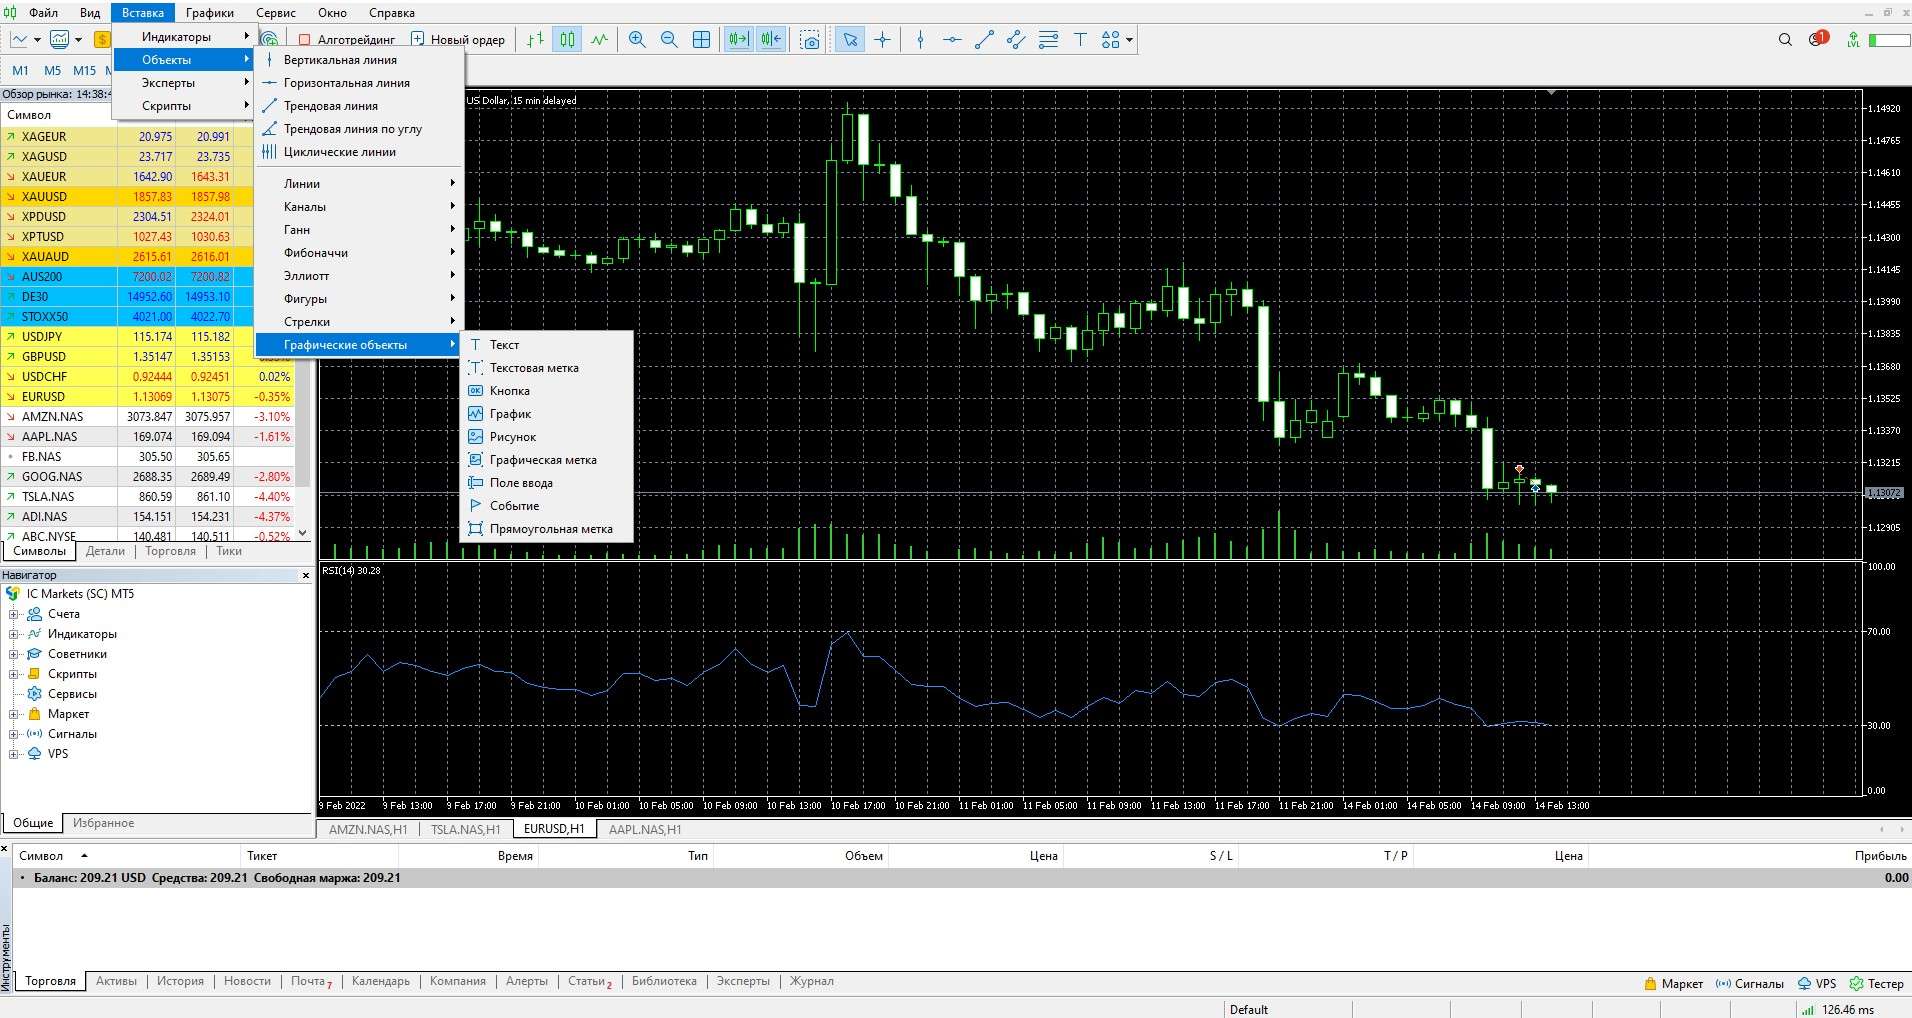Expand the Сигналы tree node in Navigator

pos(14,734)
